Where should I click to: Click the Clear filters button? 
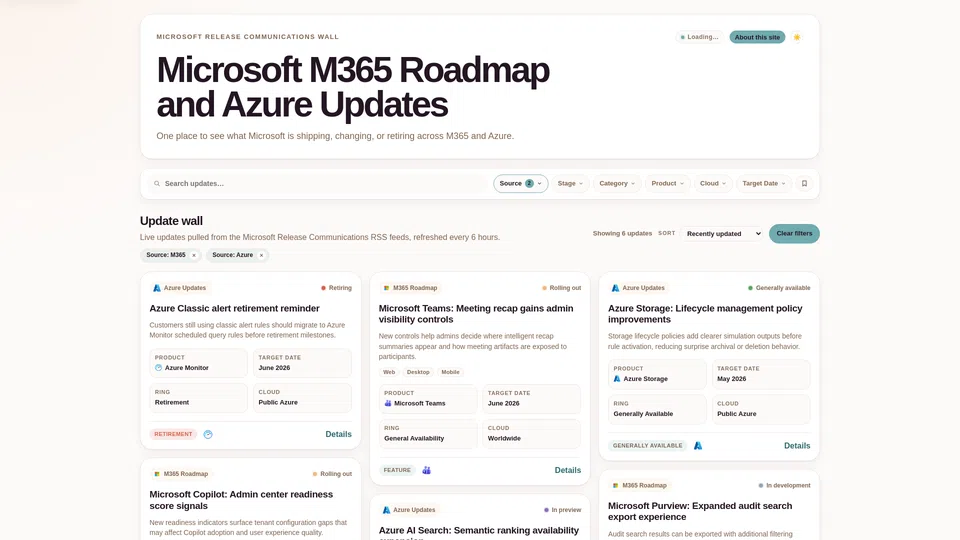point(794,233)
